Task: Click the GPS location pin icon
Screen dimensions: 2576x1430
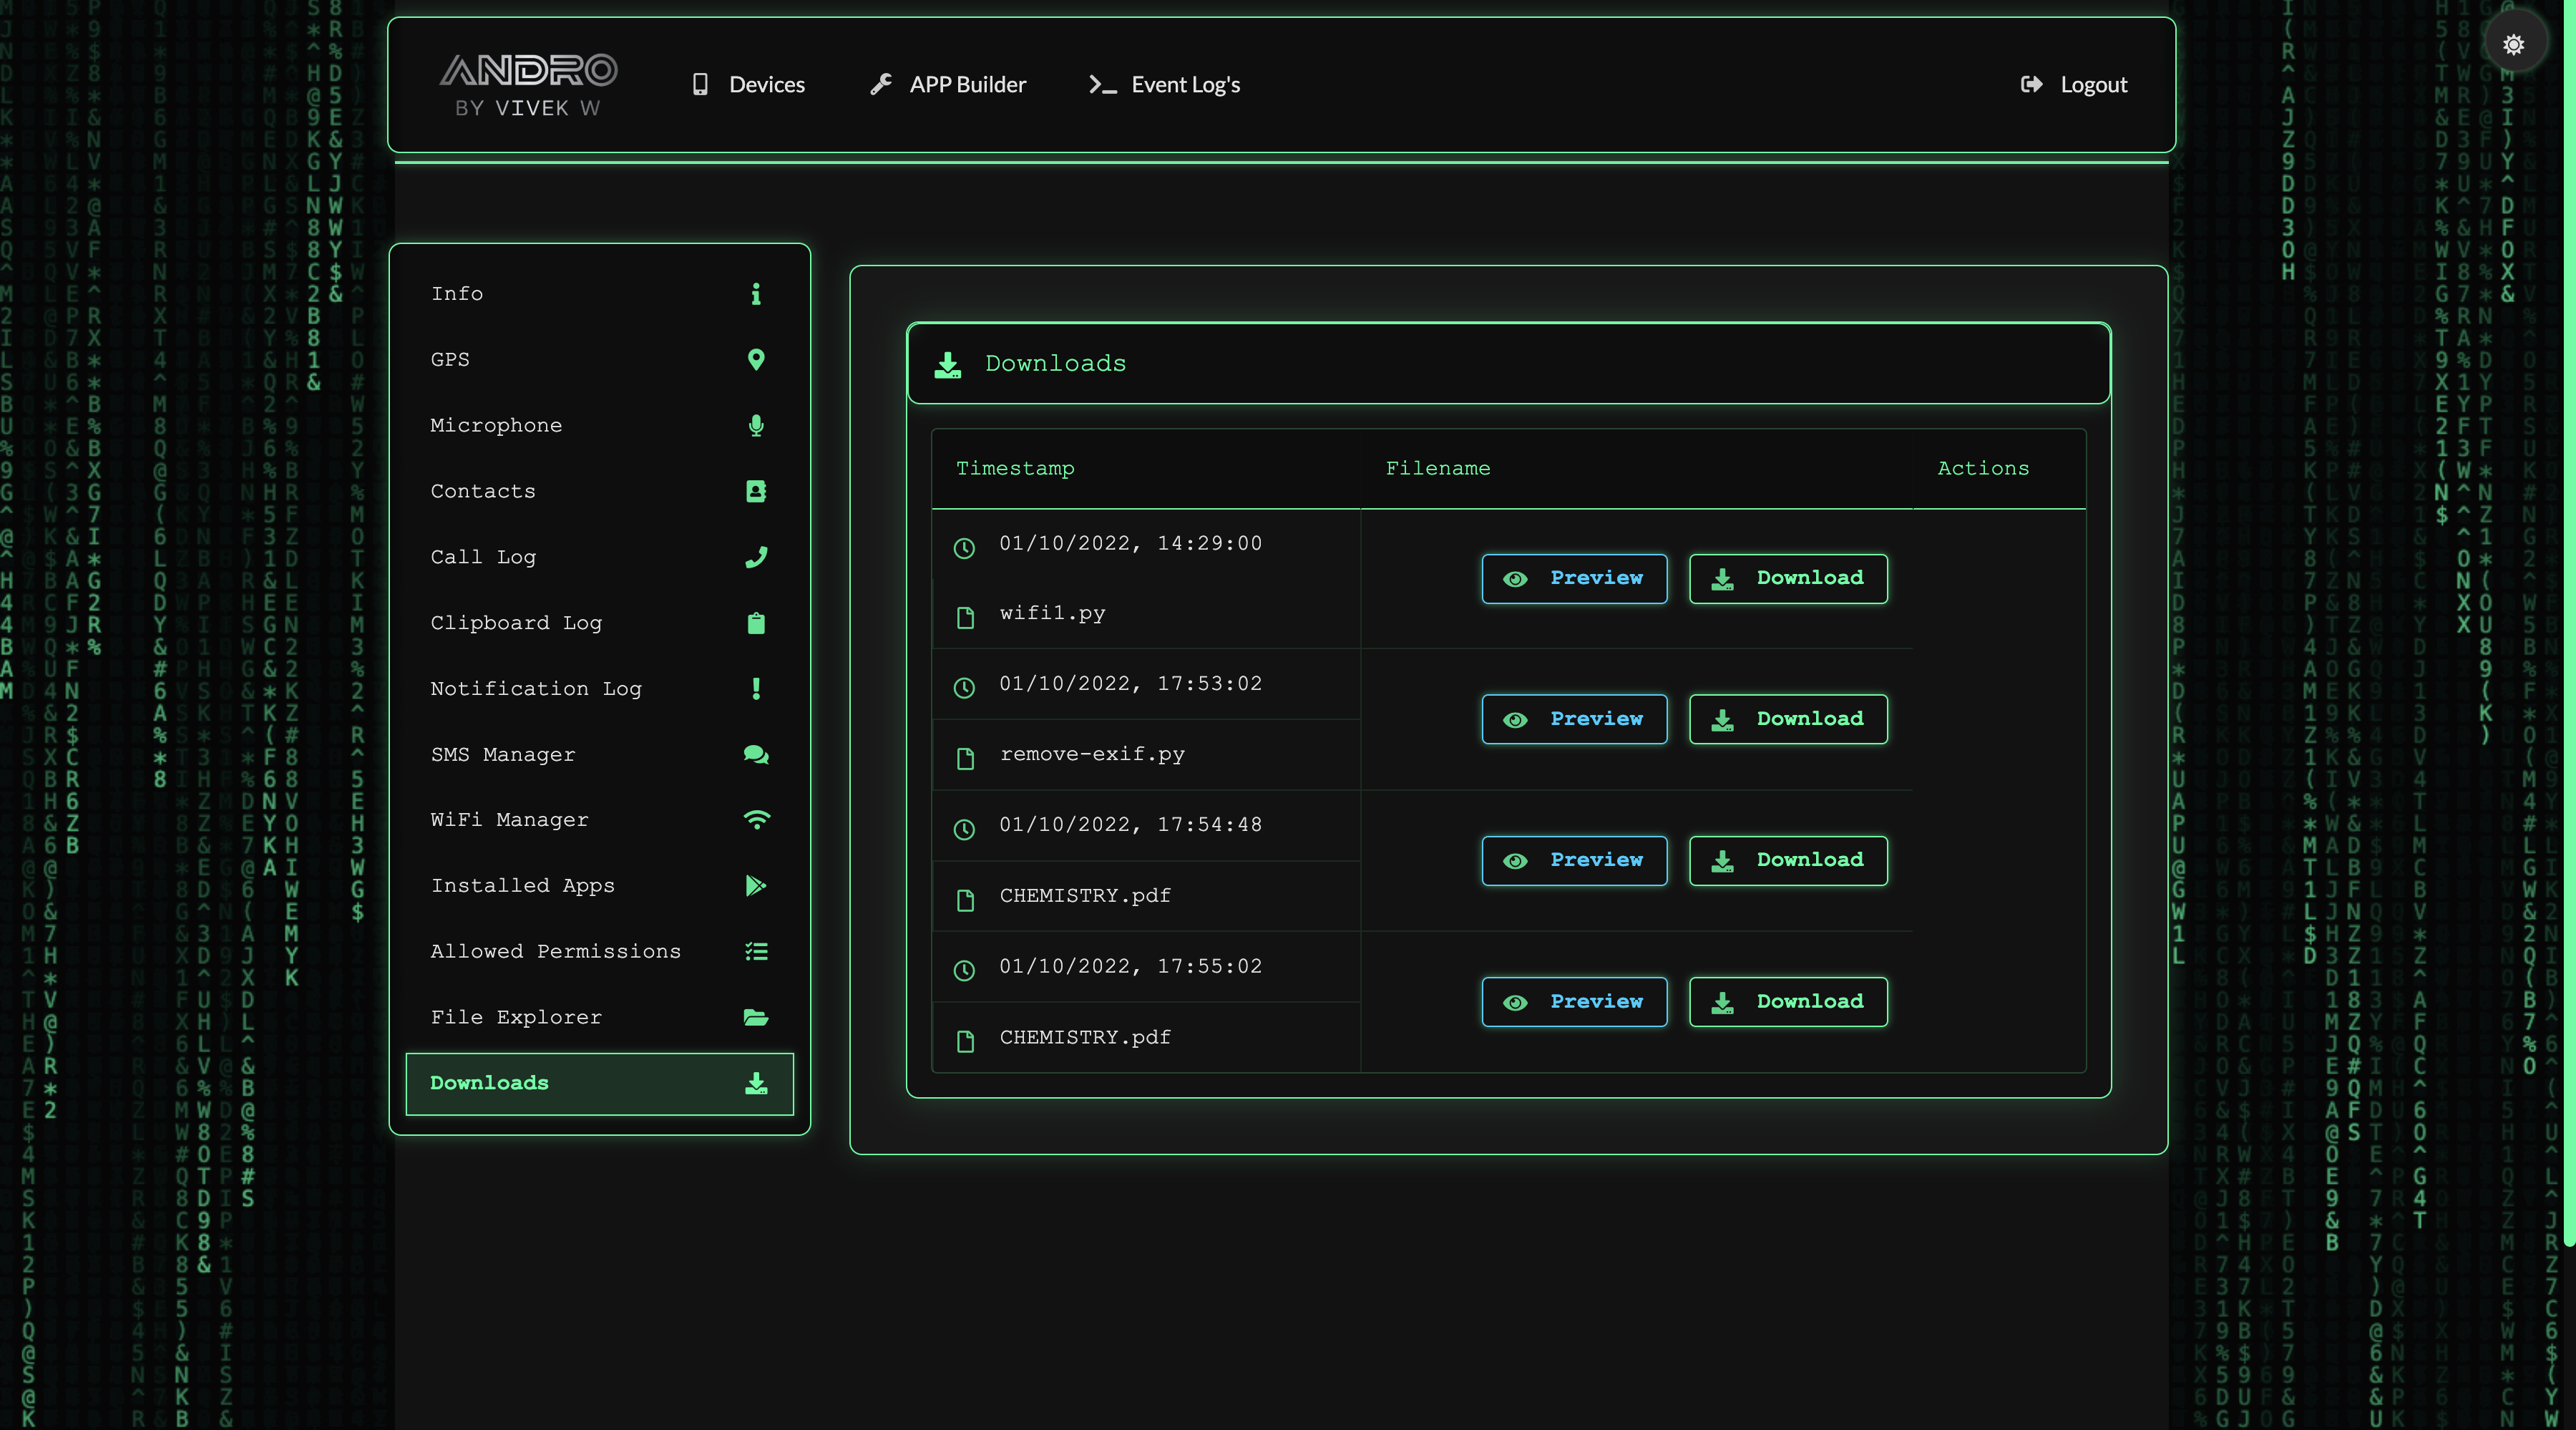Action: [756, 359]
